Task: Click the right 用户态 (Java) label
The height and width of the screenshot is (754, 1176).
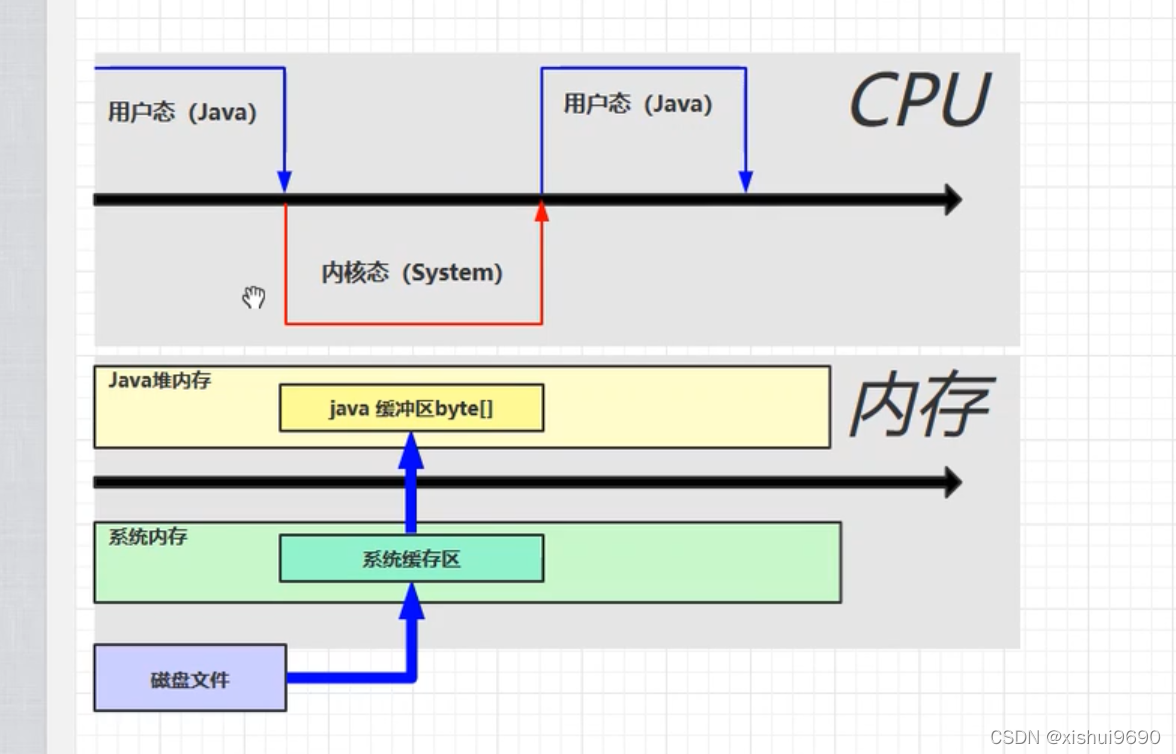Action: point(637,103)
